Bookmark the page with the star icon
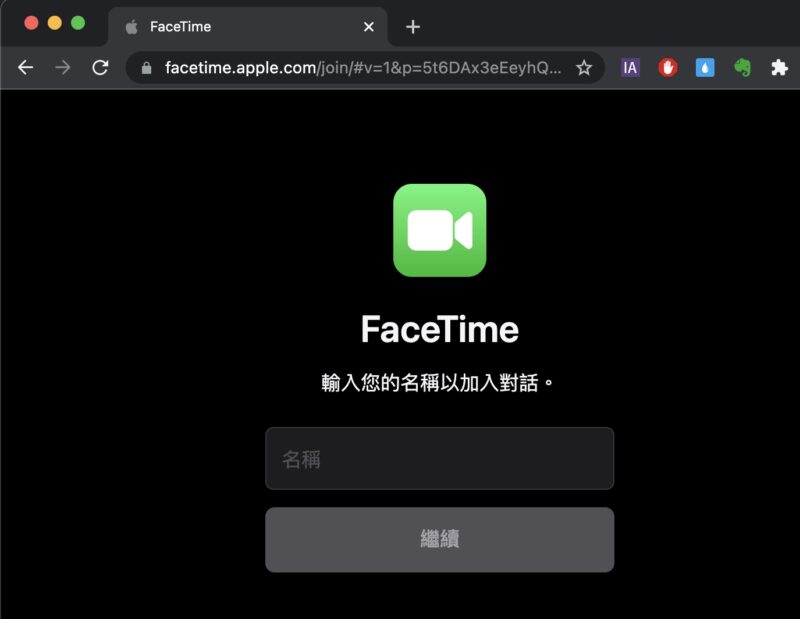The image size is (800, 619). point(584,69)
